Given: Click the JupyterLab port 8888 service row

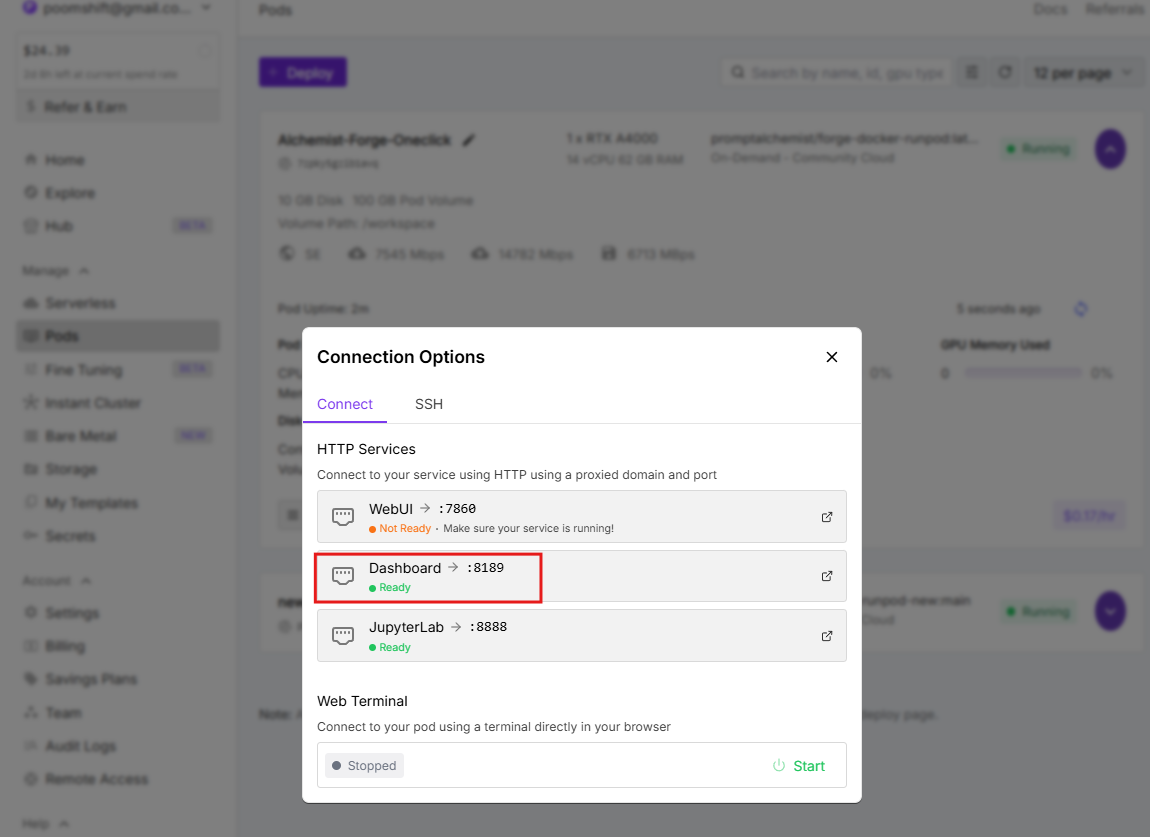Looking at the screenshot, I should click(x=582, y=635).
